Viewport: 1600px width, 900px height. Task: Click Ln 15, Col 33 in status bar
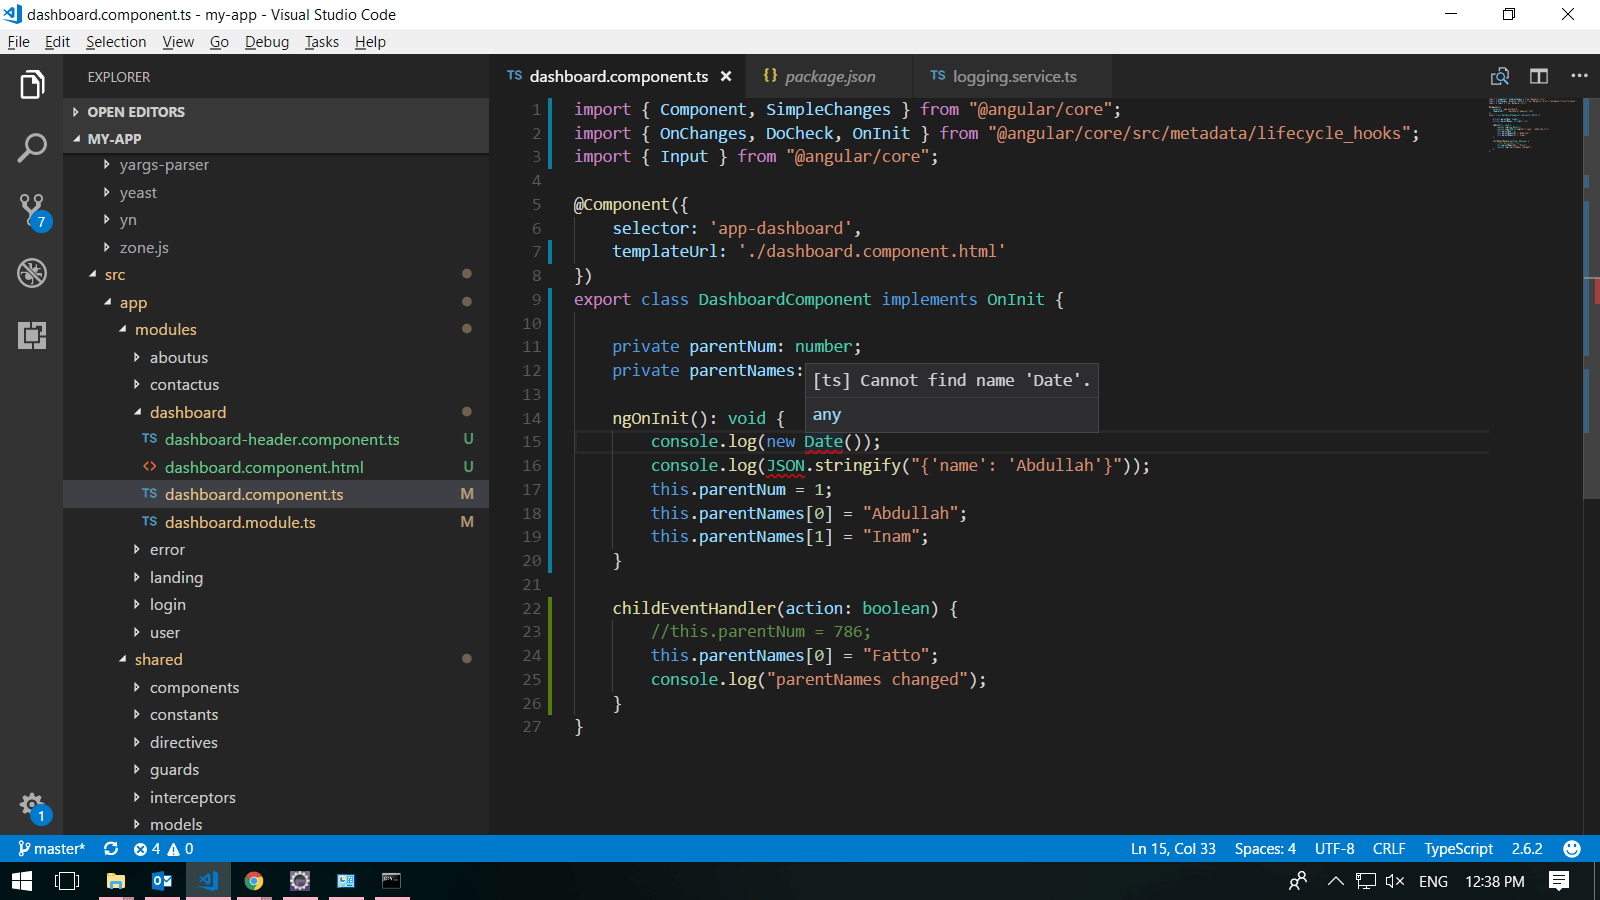click(1173, 849)
